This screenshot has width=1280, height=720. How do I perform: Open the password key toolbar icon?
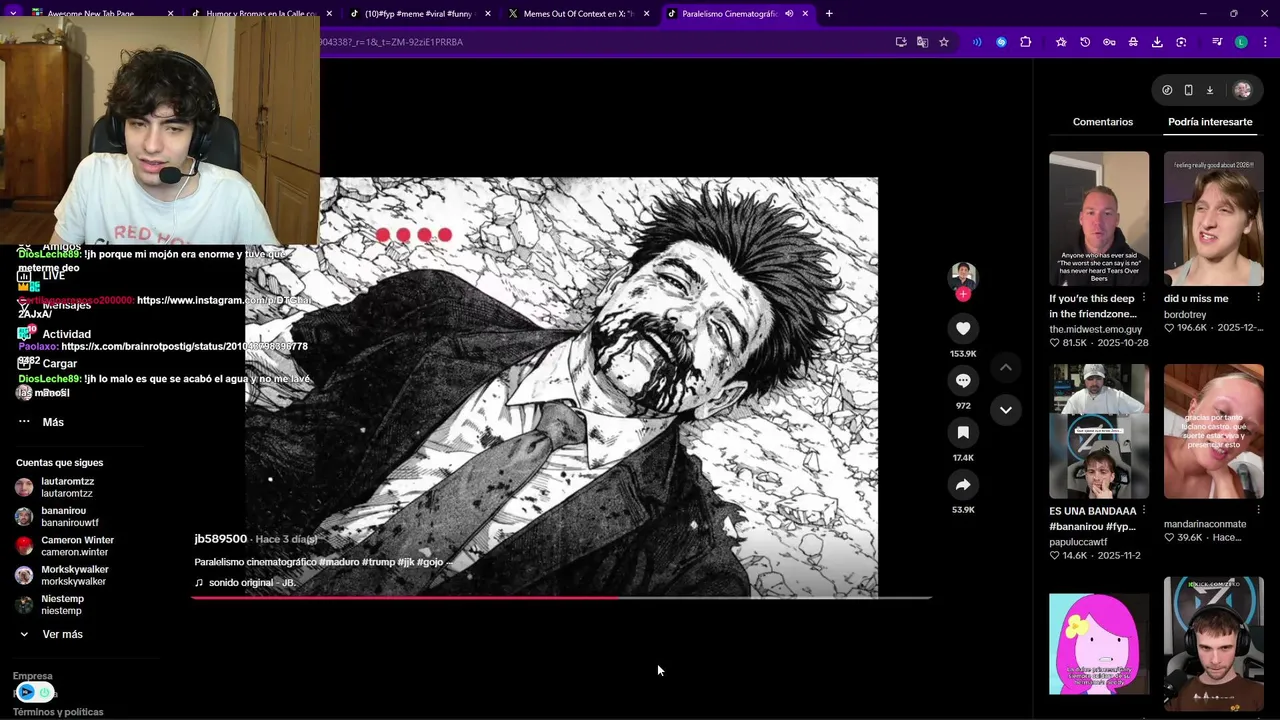pos(1109,42)
